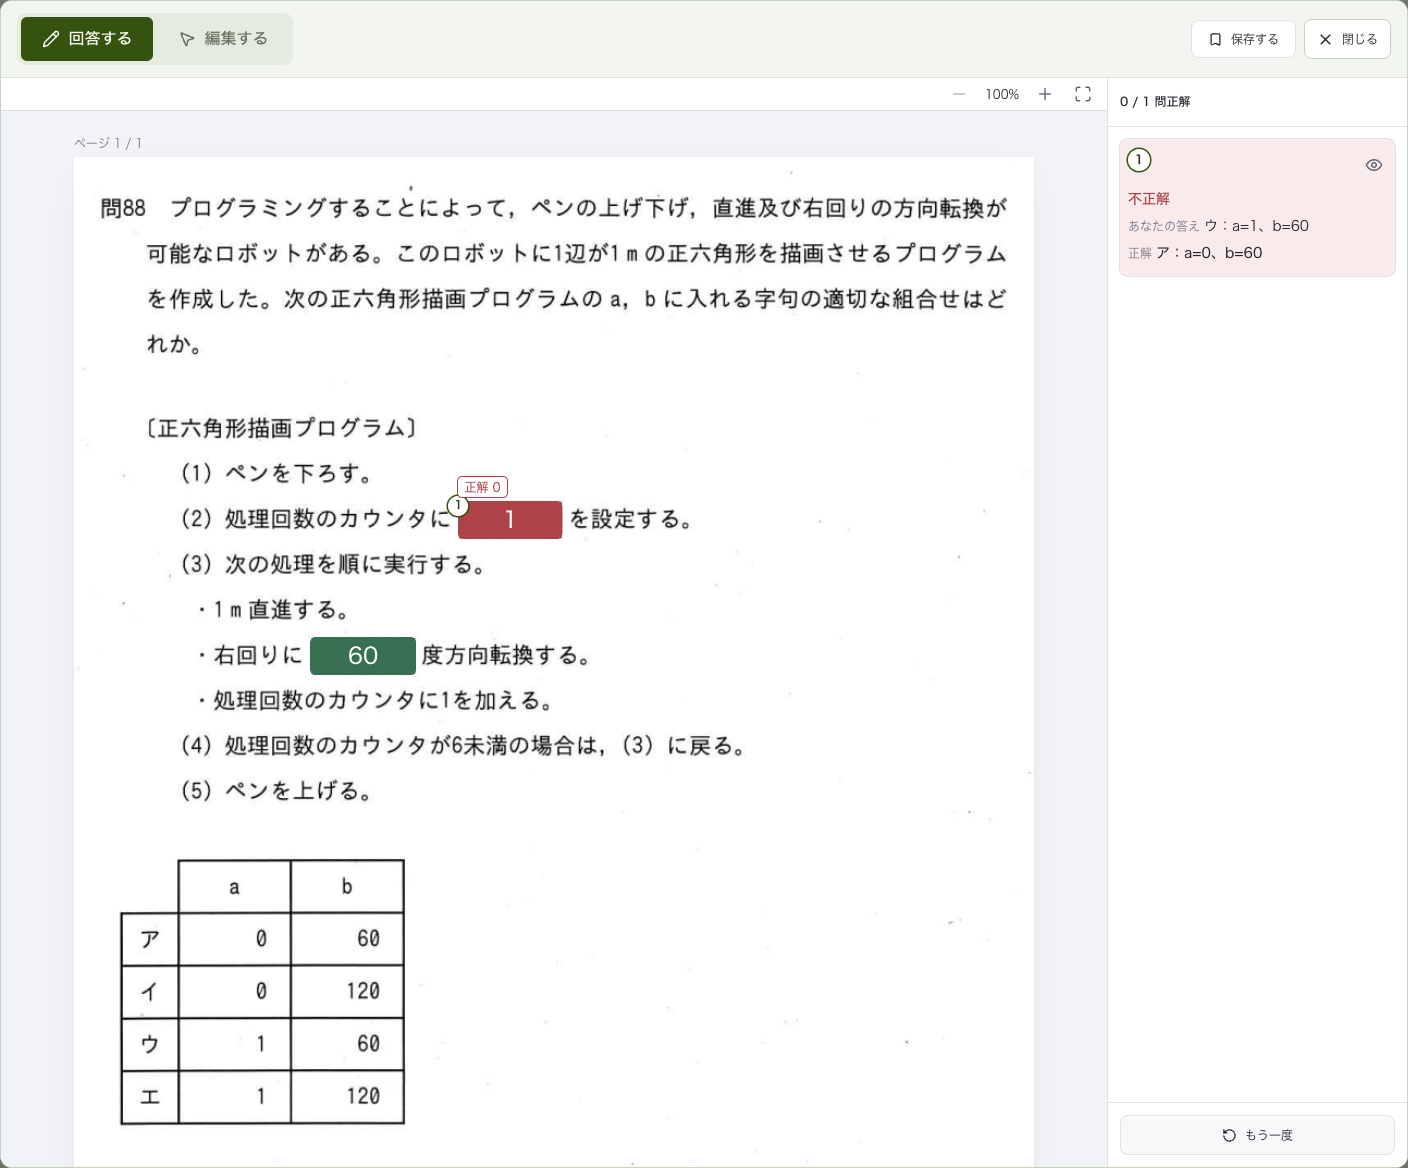
Task: Click the 正解 0 label above blank
Action: point(482,487)
